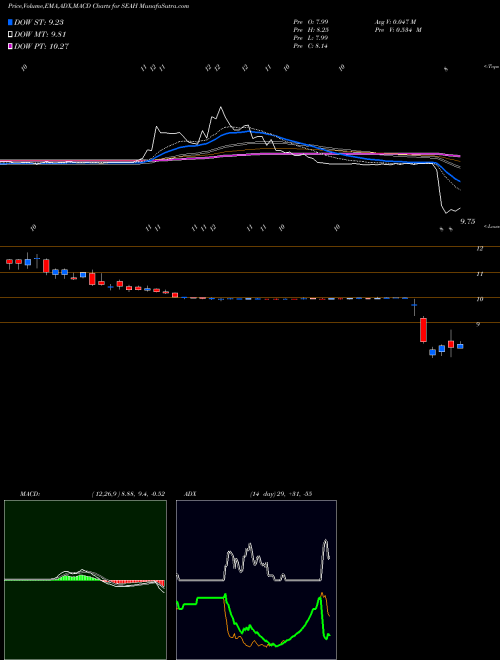Click the 'Pre L: 7.99' value
Screen dimensions: 500x660
tap(311, 38)
